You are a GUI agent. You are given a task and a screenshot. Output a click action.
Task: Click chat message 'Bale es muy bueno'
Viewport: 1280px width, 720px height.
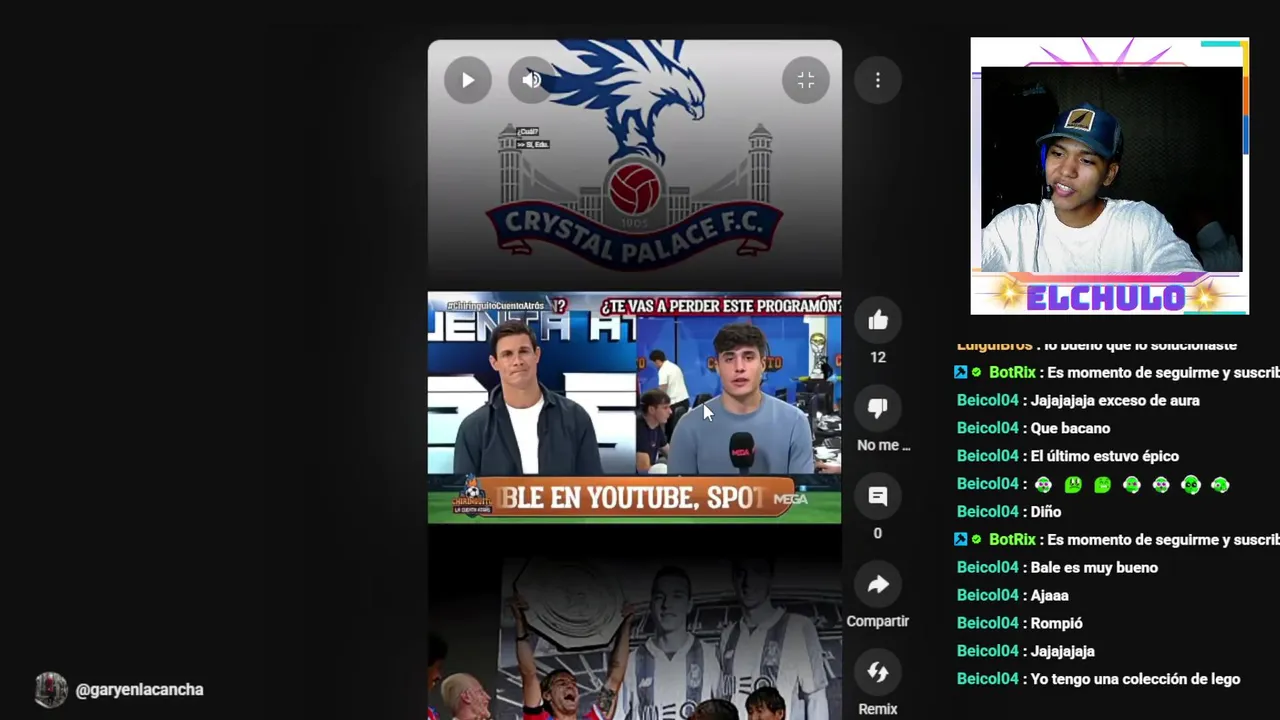click(x=1057, y=567)
